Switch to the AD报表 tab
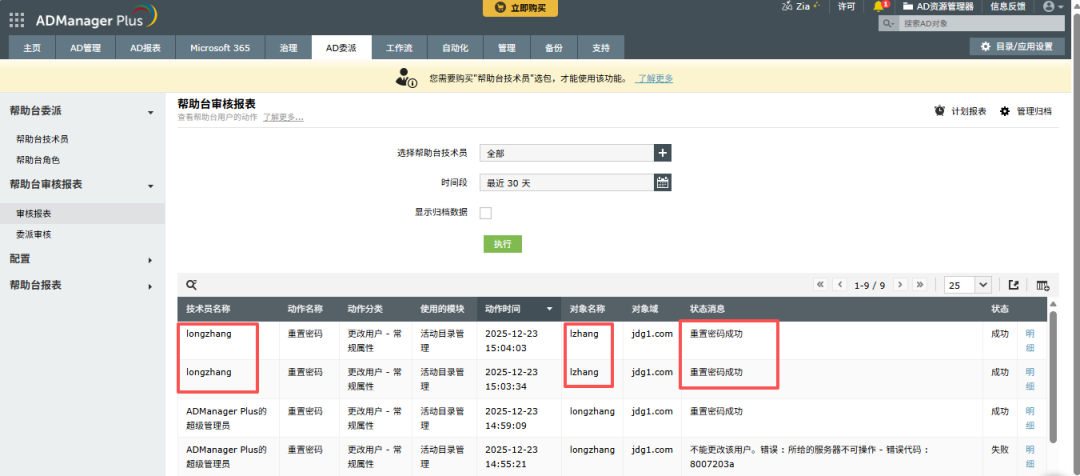The image size is (1080, 476). 145,48
